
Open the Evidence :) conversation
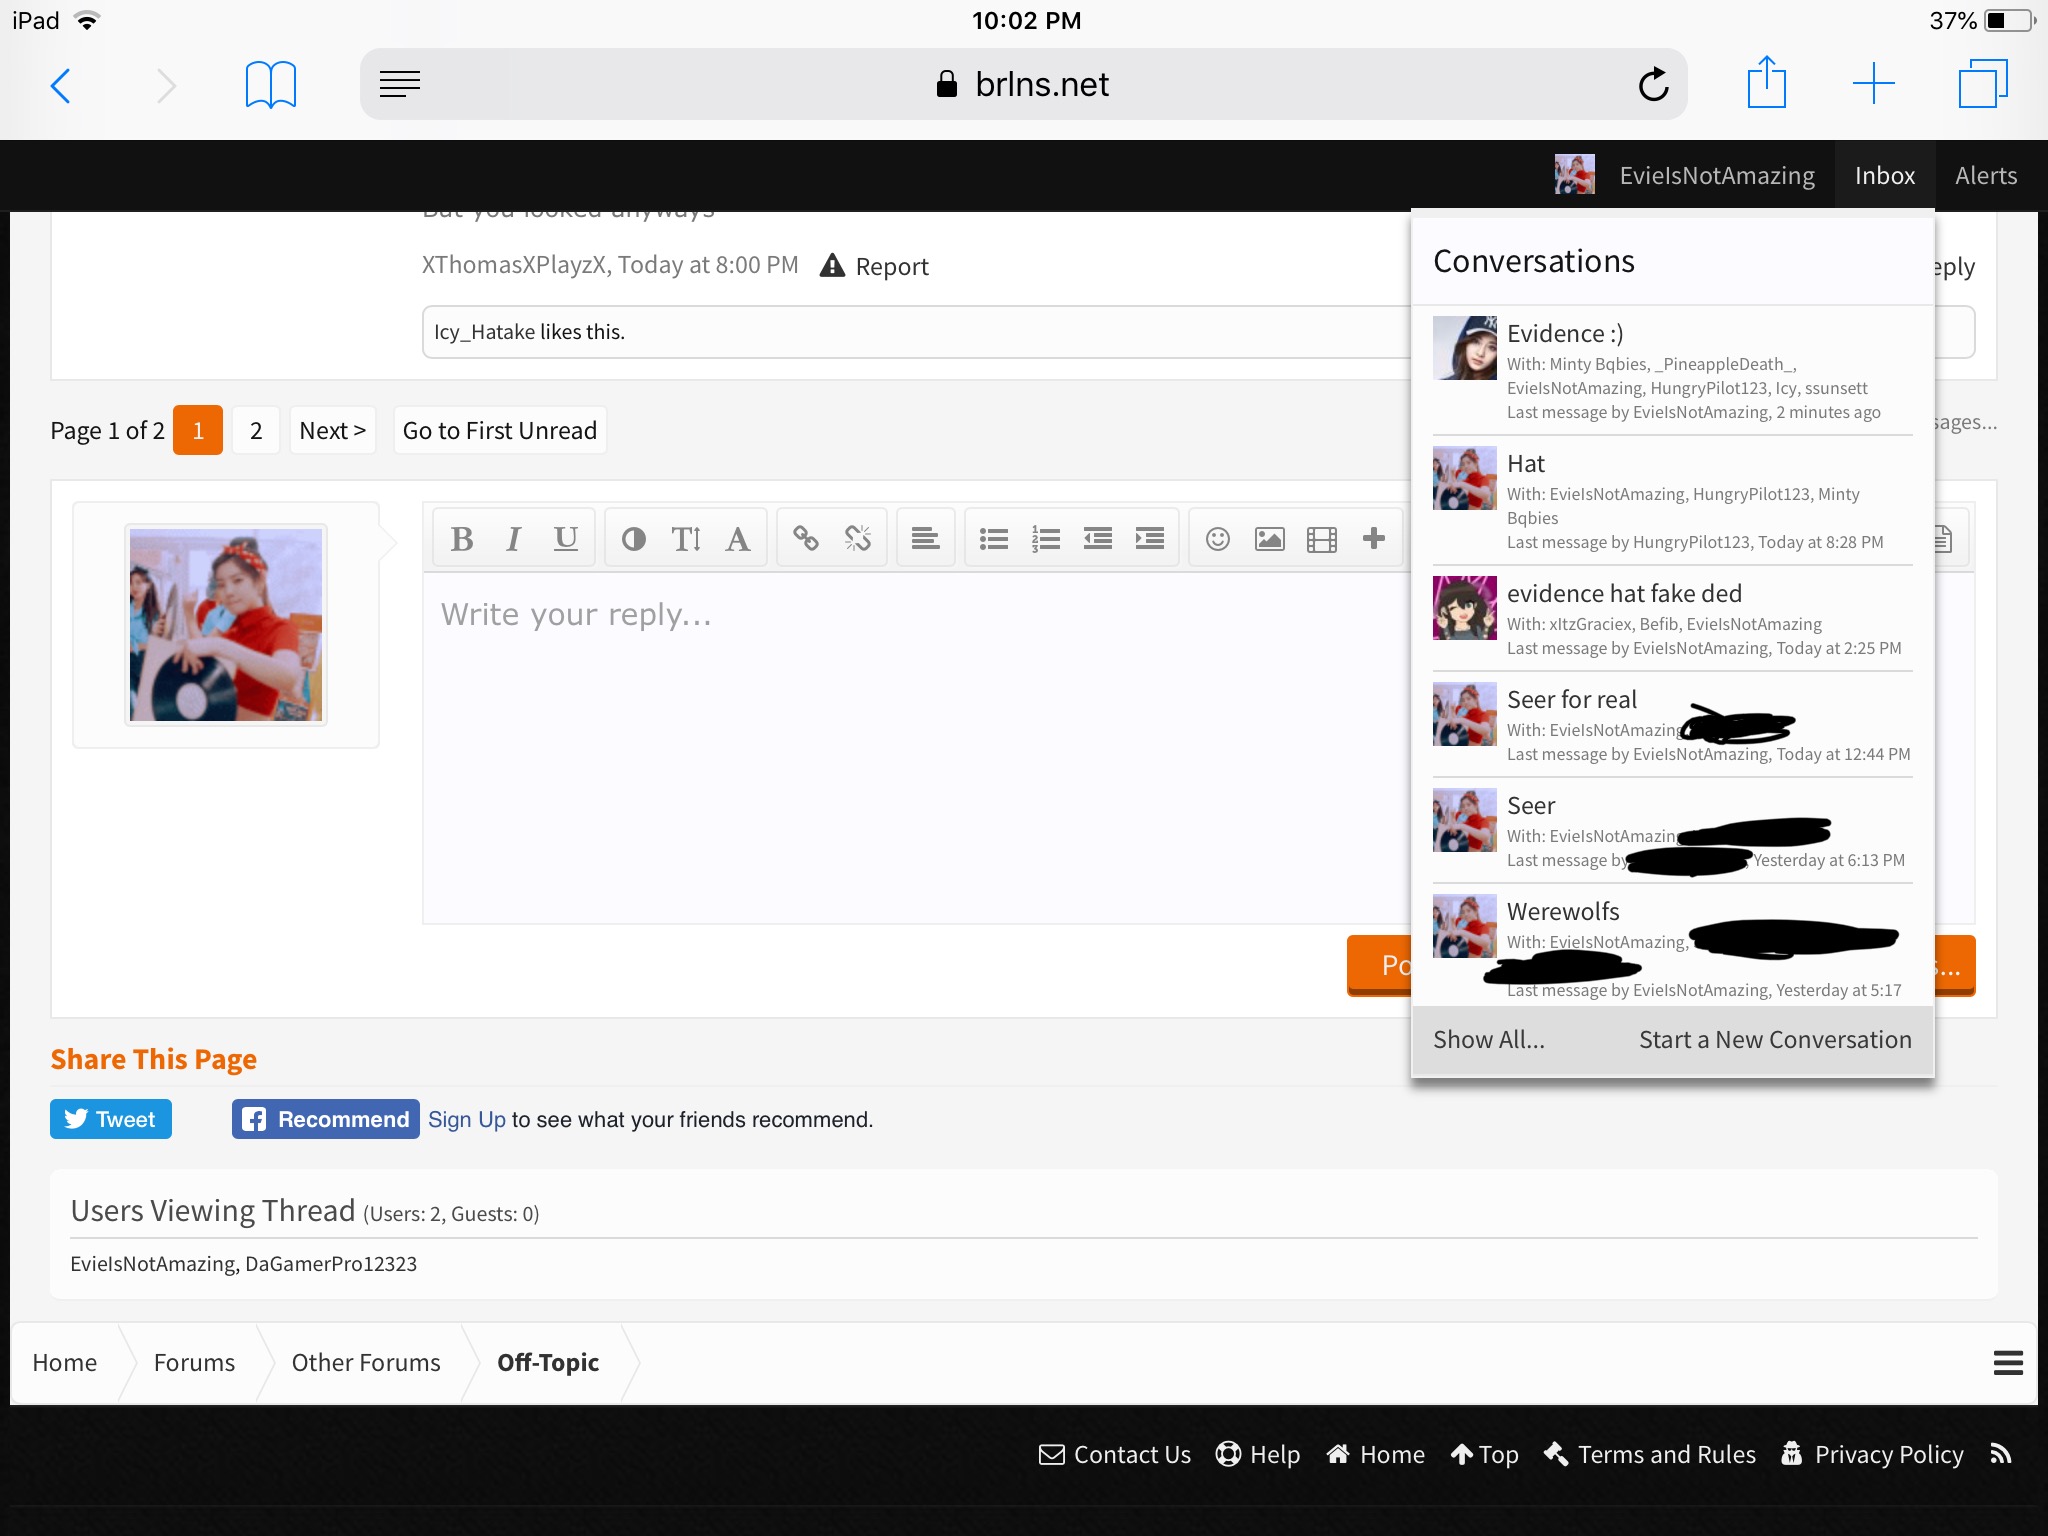[x=1565, y=333]
